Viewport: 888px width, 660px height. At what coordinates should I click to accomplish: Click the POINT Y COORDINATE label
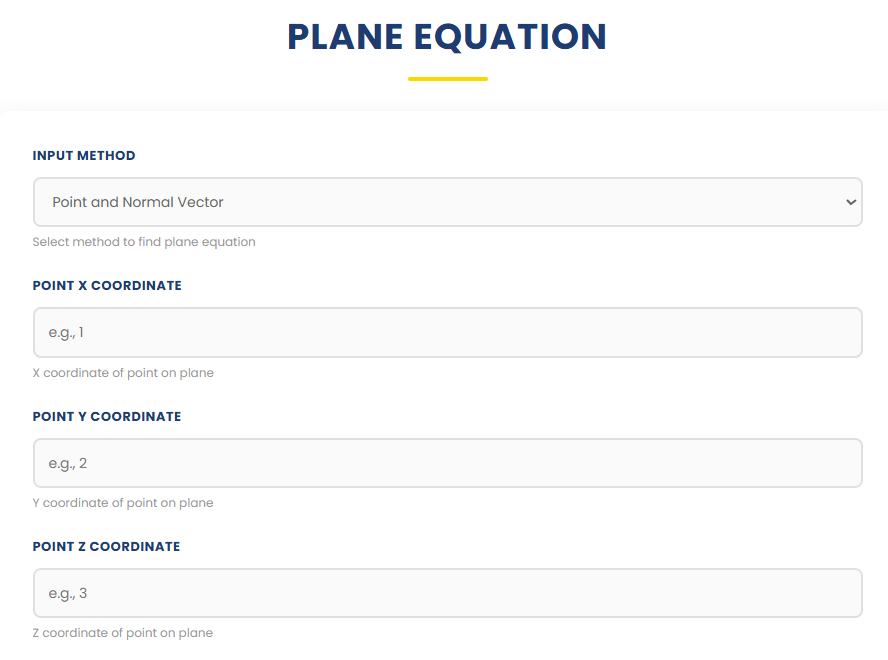106,416
